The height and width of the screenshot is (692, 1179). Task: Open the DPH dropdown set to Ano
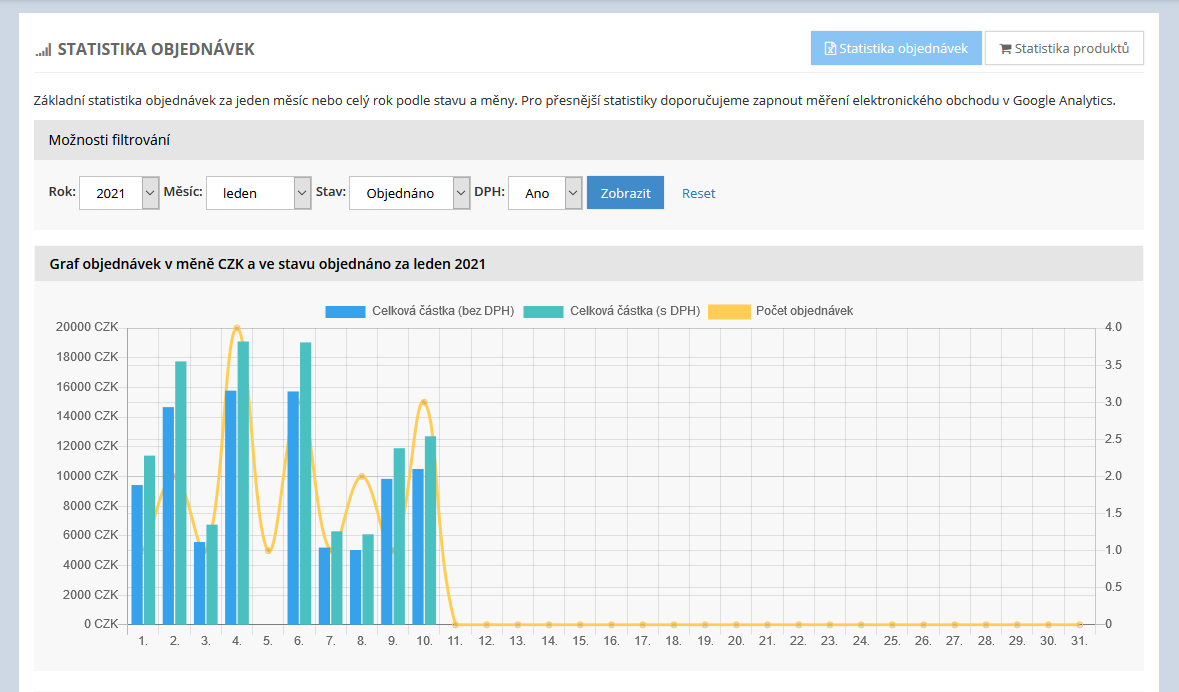[x=545, y=193]
